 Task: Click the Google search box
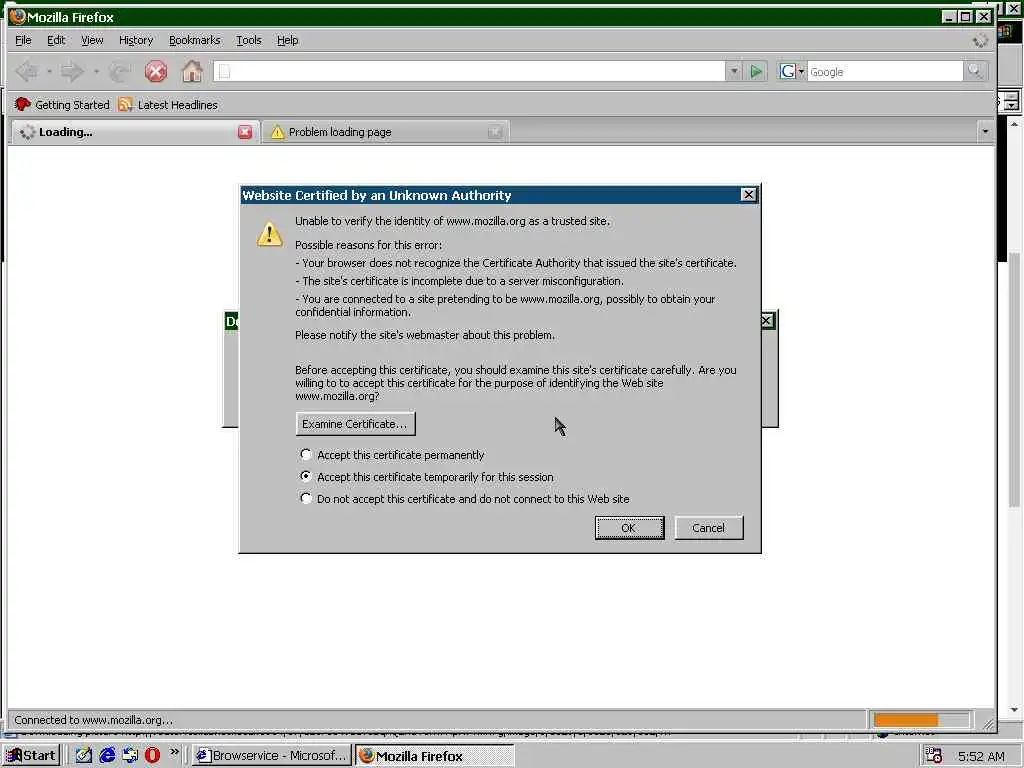[885, 71]
